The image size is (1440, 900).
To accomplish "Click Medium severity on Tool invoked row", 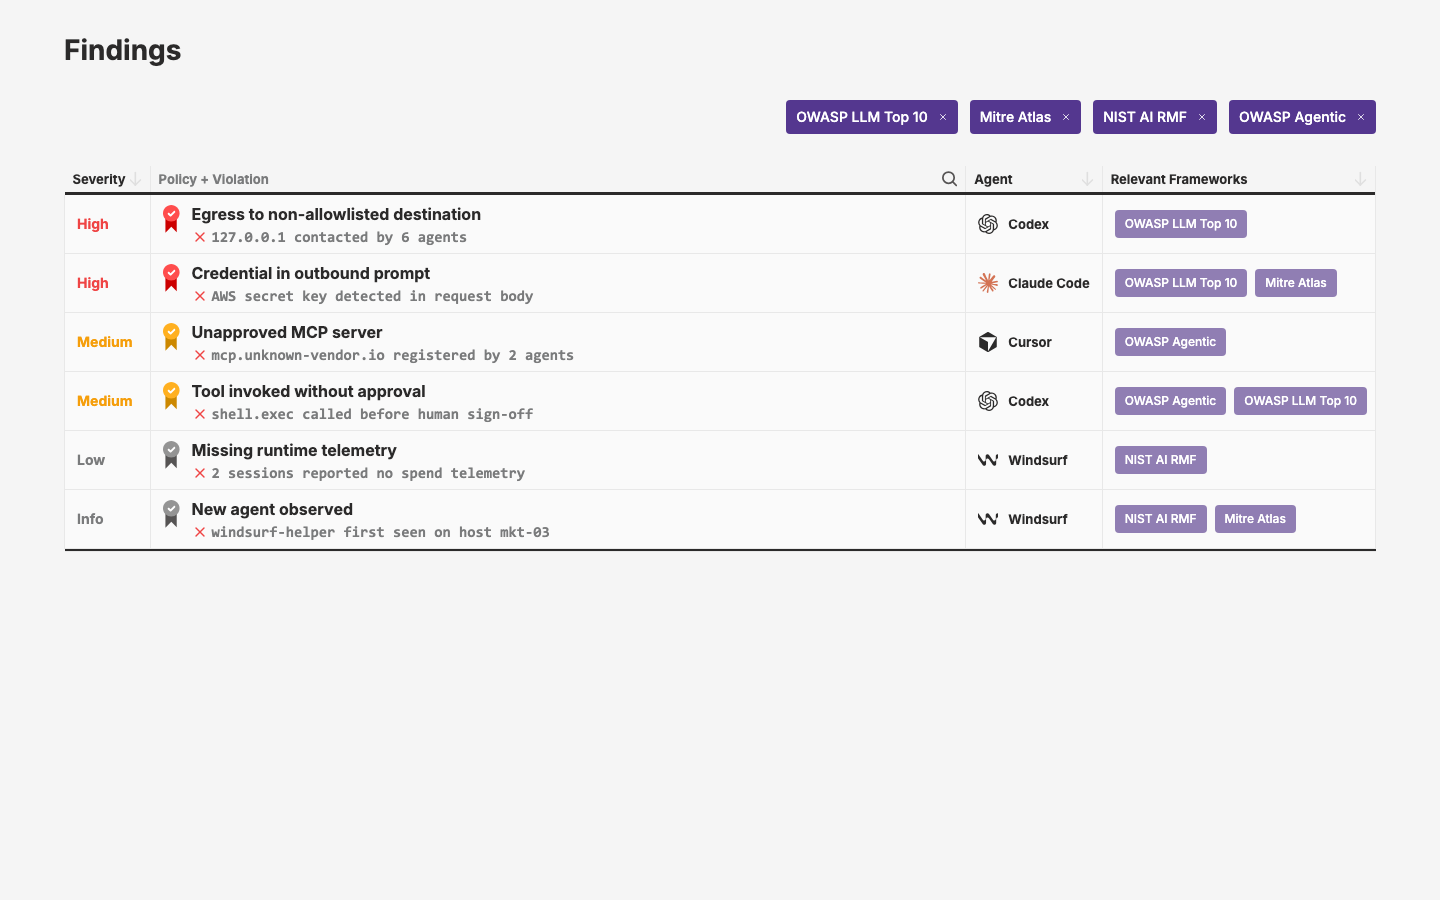I will pyautogui.click(x=105, y=401).
